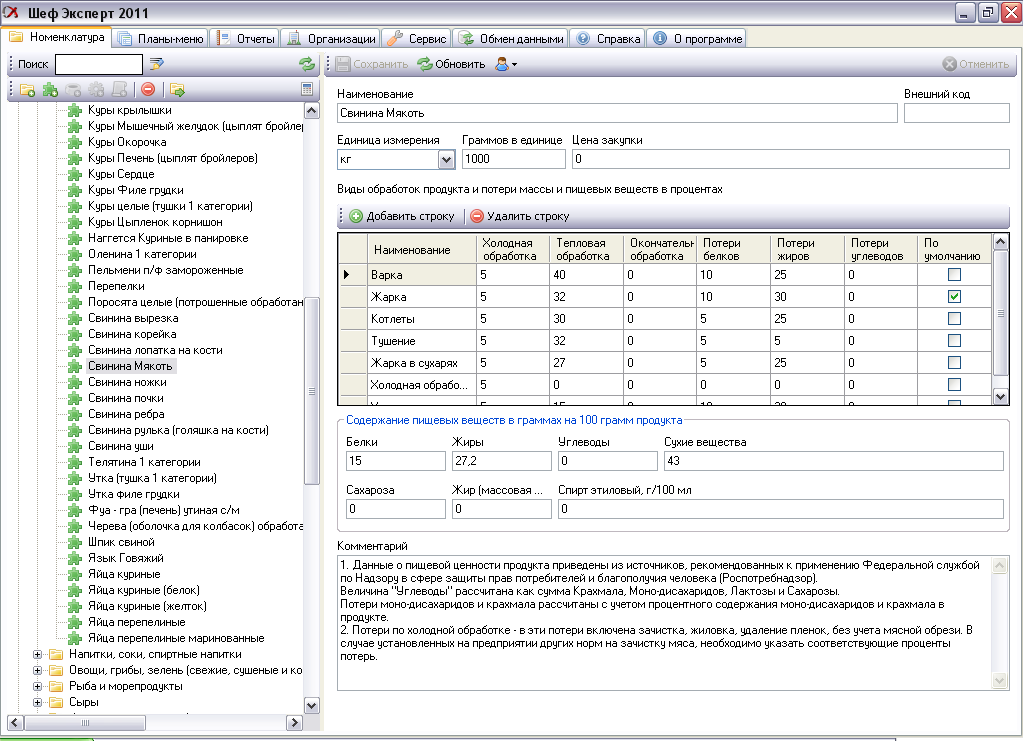Click the Внешний код field
Screen dimensions: 1023x741
click(x=956, y=113)
